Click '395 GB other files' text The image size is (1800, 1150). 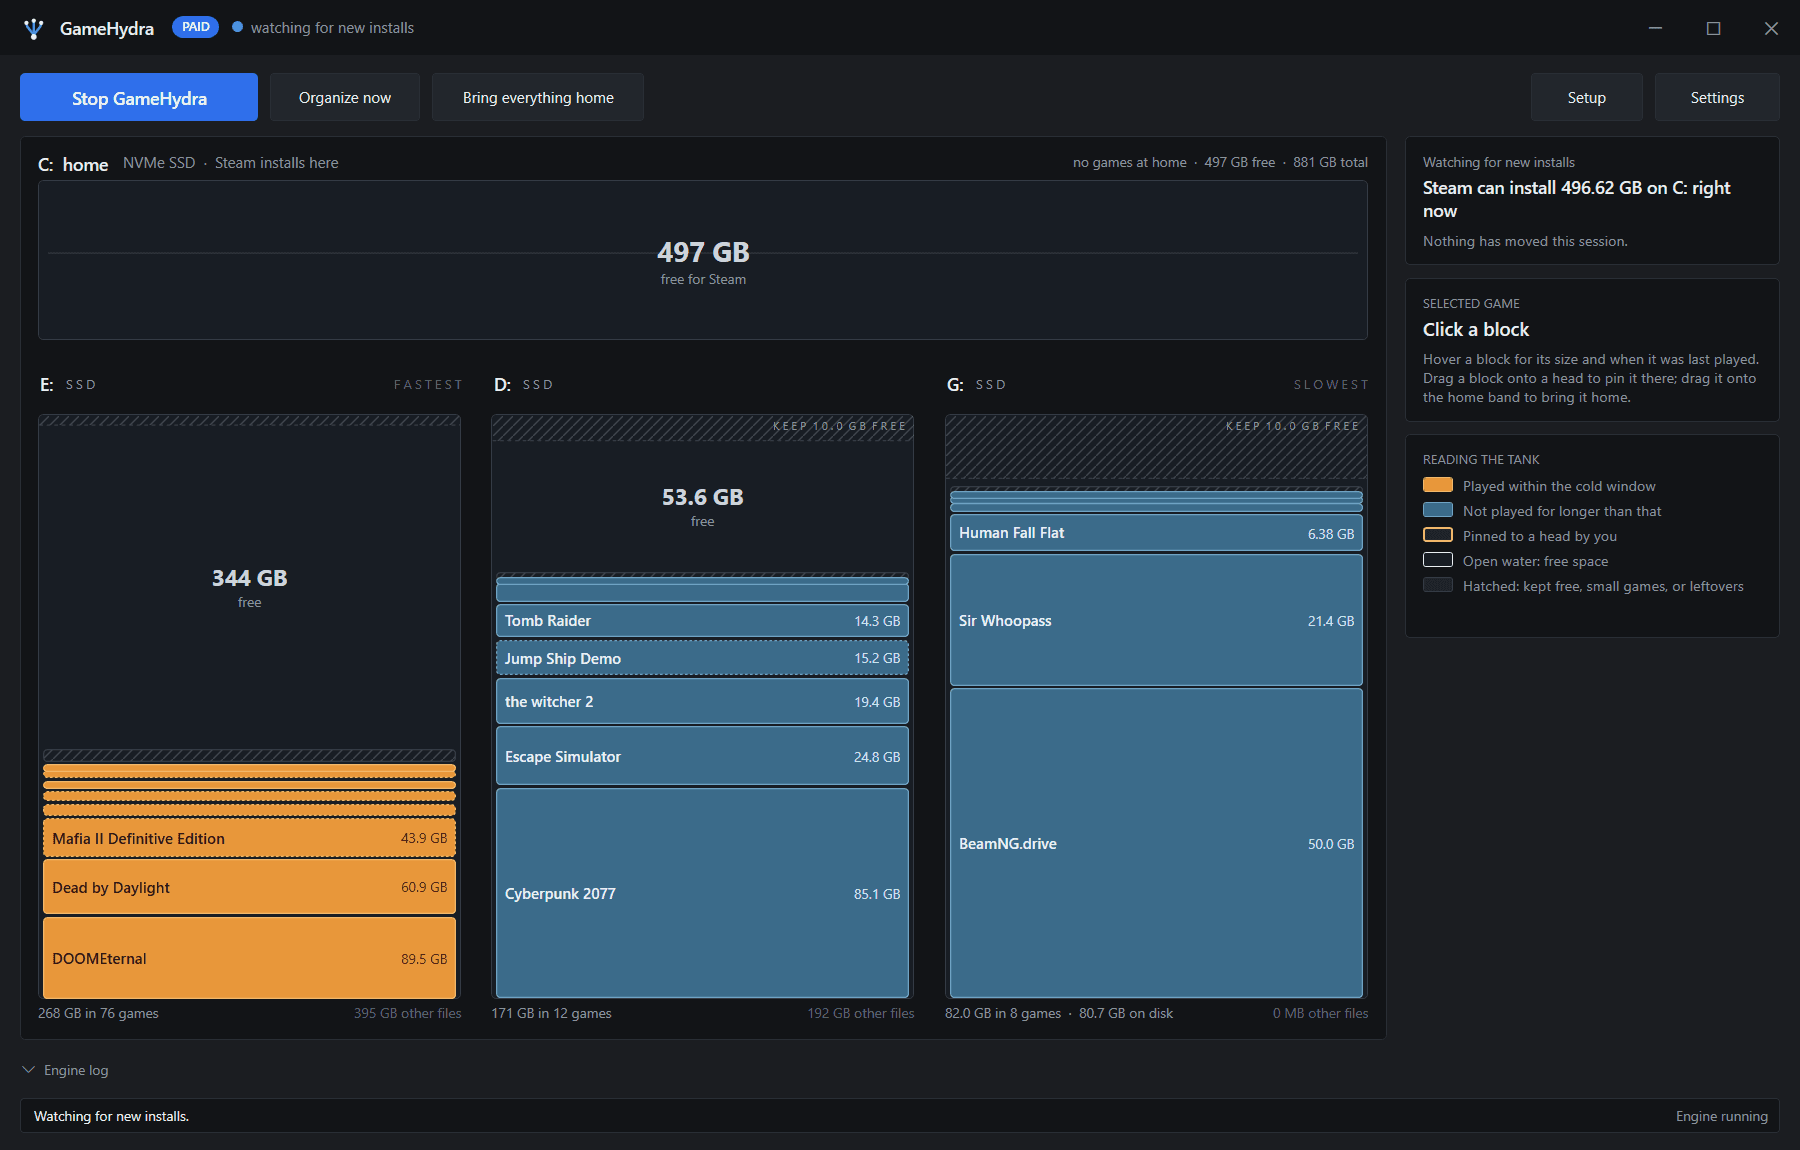coord(408,1013)
